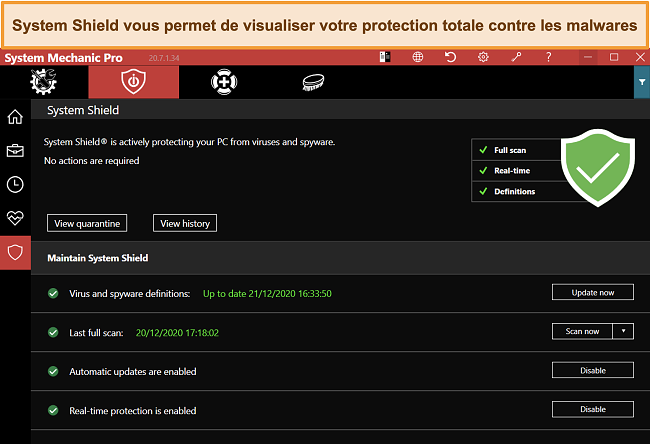This screenshot has width=650, height=444.
Task: Click the large green shield status icon
Action: click(x=598, y=167)
